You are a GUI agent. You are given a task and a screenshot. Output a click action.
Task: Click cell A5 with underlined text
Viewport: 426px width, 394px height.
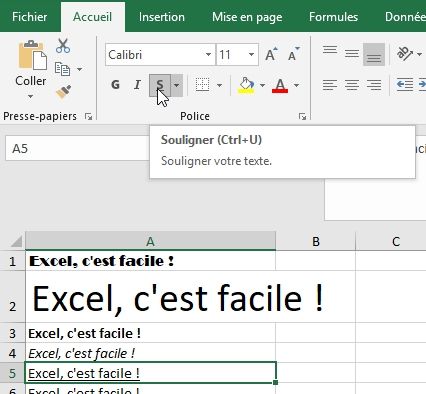pos(150,373)
